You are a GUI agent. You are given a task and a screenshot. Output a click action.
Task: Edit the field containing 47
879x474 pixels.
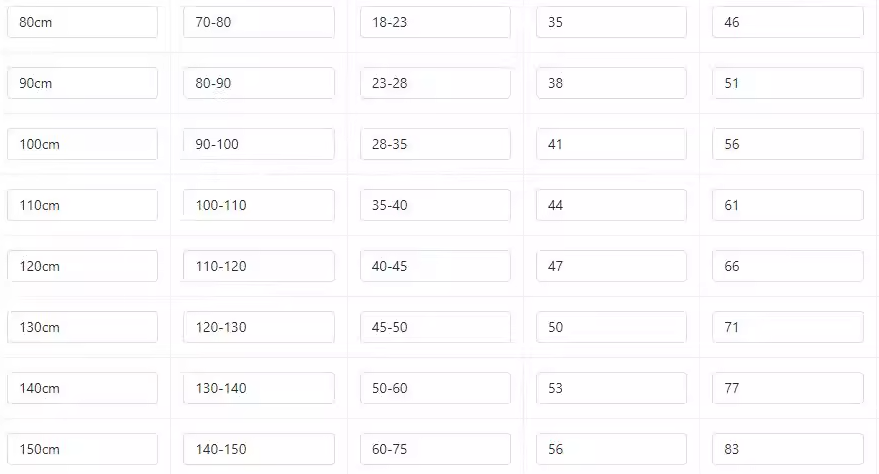(x=611, y=266)
